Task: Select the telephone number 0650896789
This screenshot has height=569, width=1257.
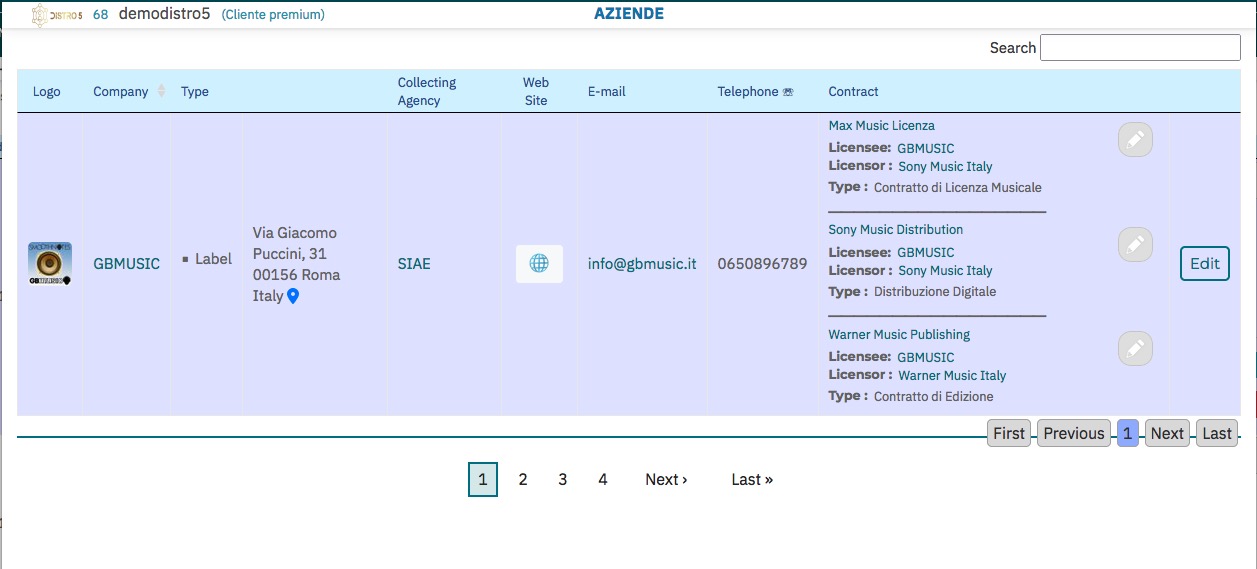Action: (762, 264)
